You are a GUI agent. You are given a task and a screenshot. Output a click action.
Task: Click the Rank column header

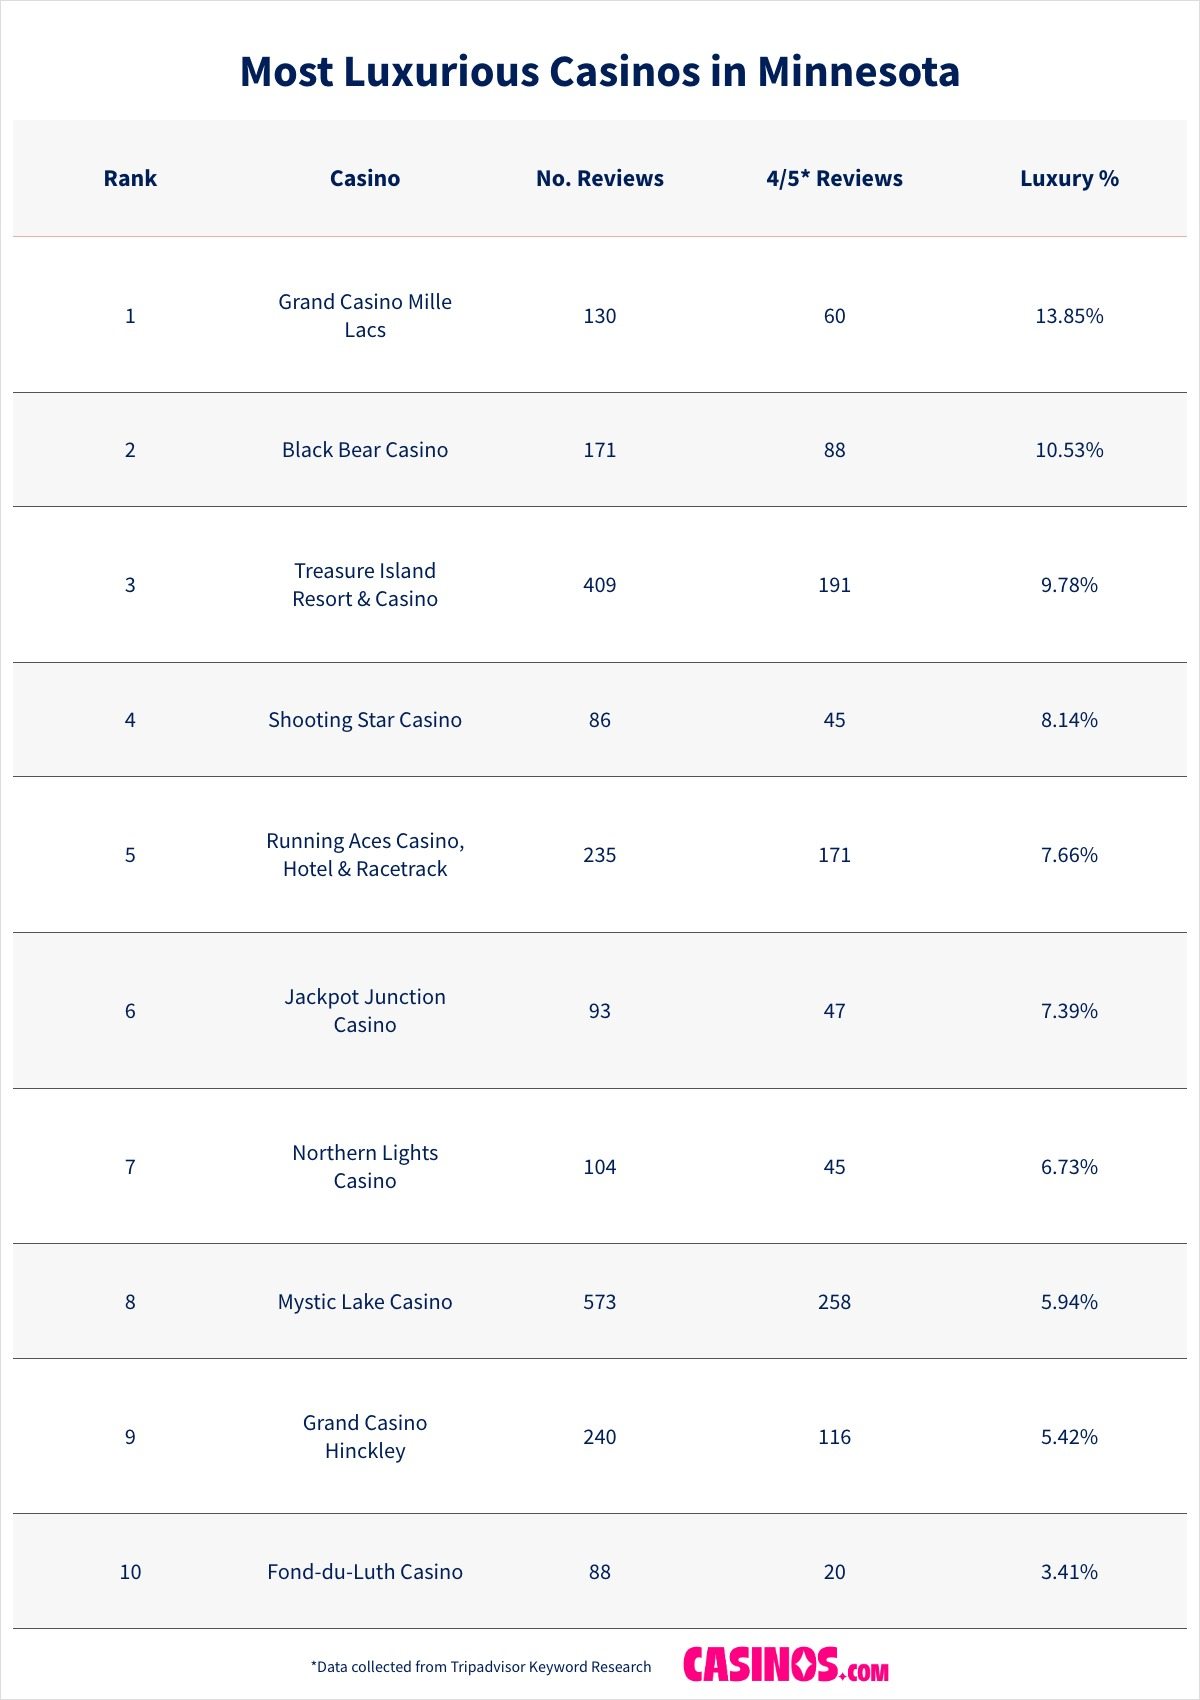[130, 178]
